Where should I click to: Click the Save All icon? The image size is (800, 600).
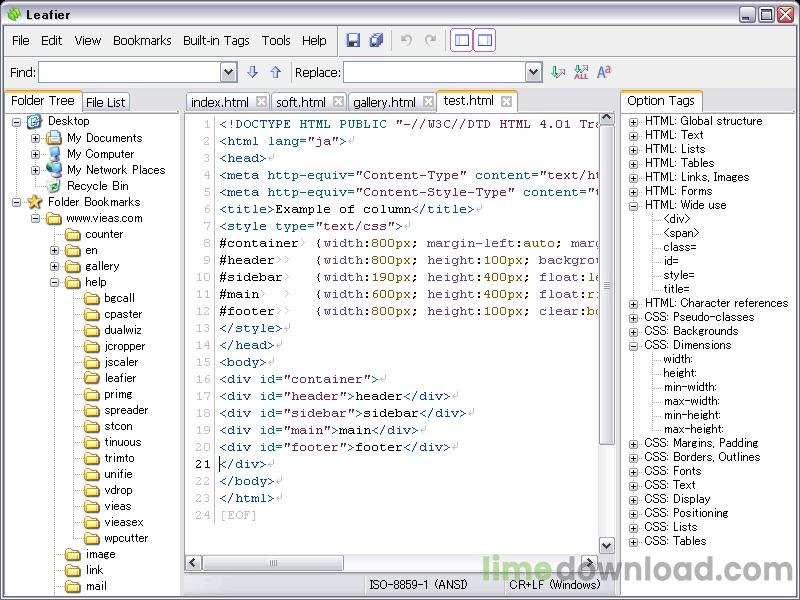coord(376,41)
